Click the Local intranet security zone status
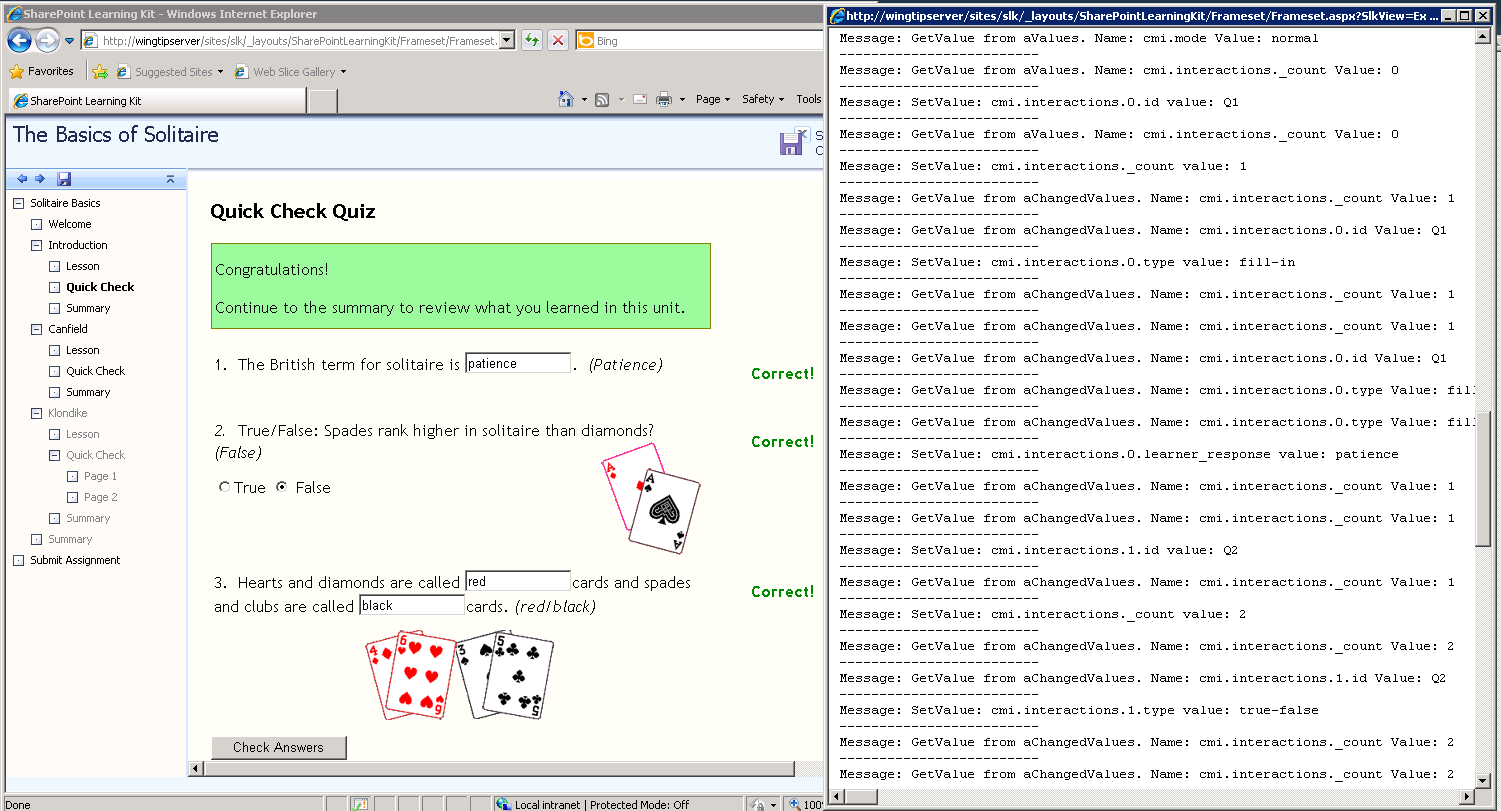Viewport: 1501px width, 811px height. (594, 804)
